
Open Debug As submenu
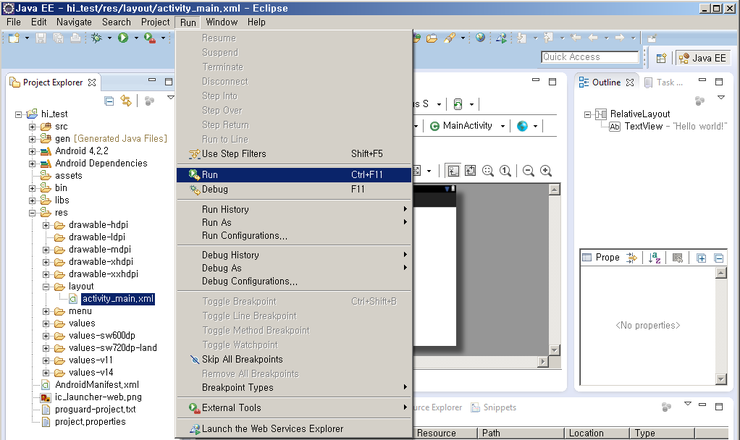click(294, 268)
